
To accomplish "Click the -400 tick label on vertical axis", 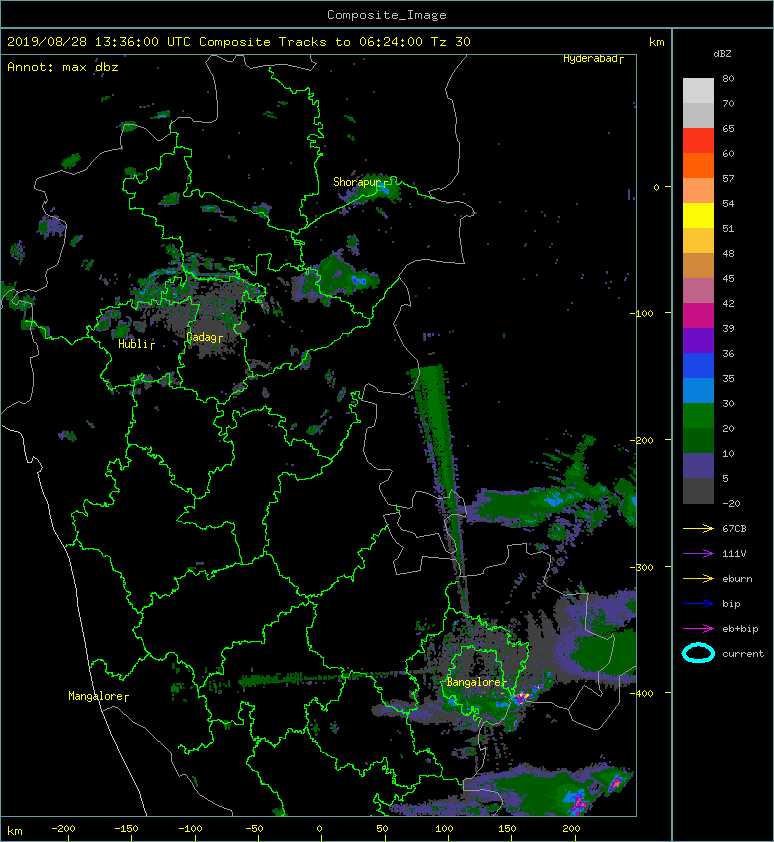I will (x=642, y=693).
